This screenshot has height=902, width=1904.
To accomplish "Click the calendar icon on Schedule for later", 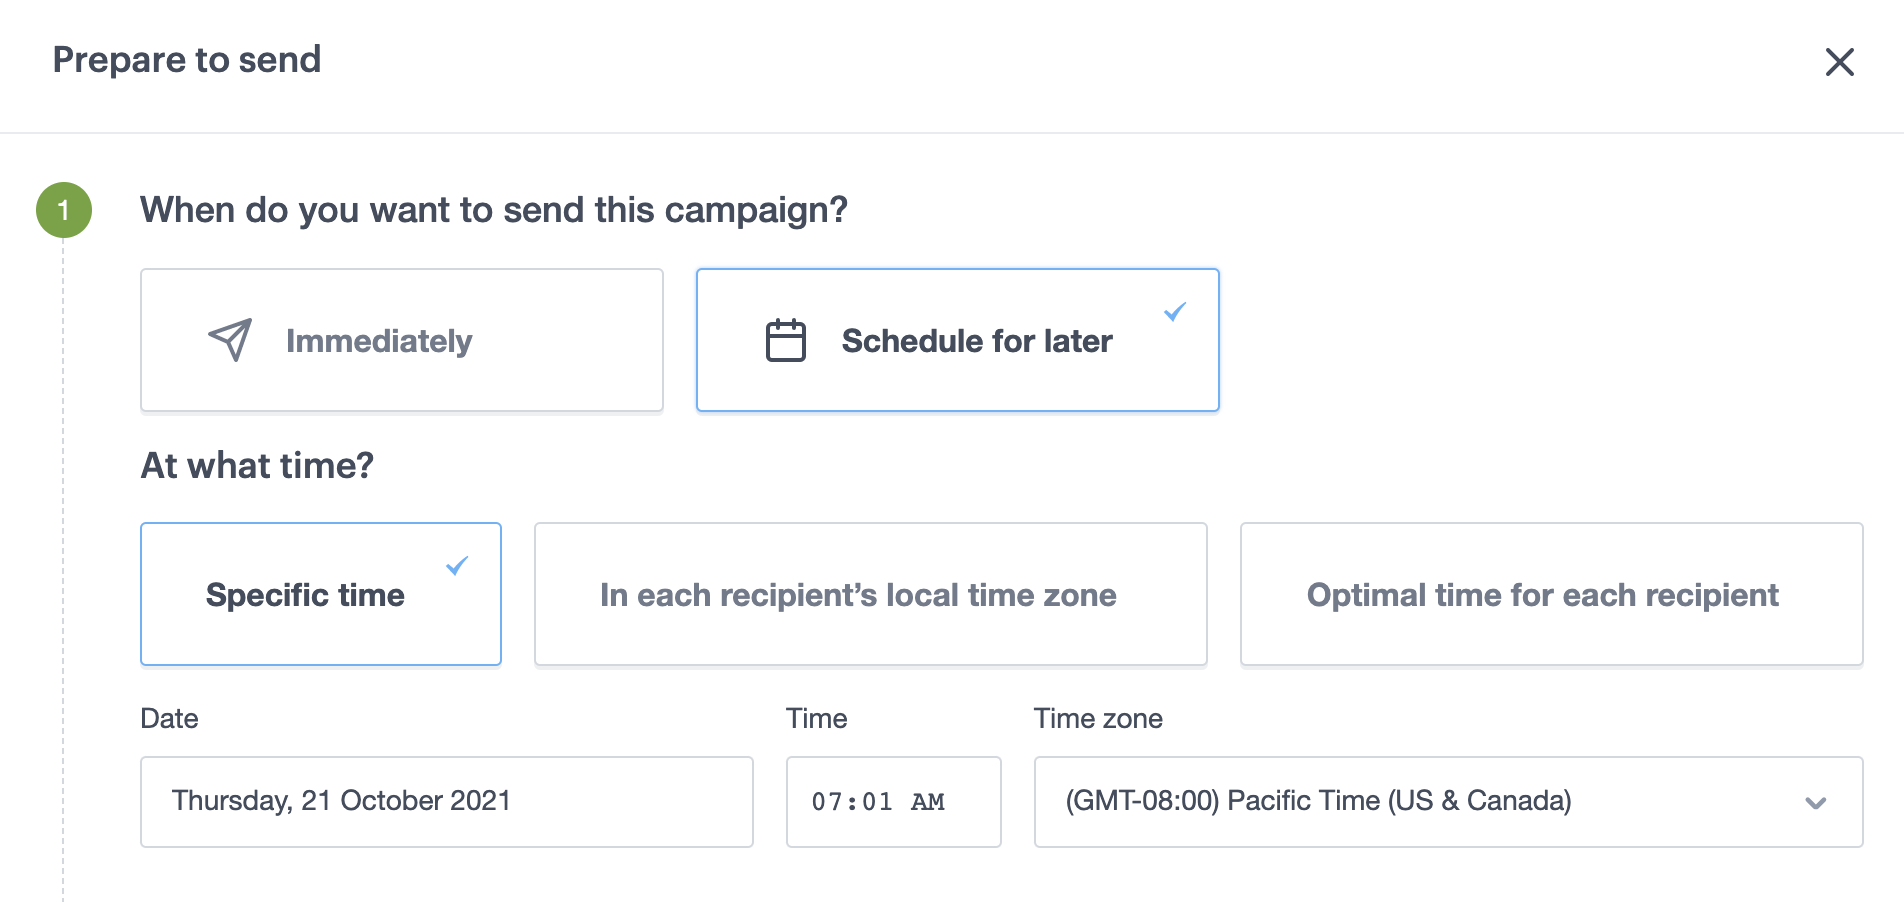I will click(x=786, y=340).
